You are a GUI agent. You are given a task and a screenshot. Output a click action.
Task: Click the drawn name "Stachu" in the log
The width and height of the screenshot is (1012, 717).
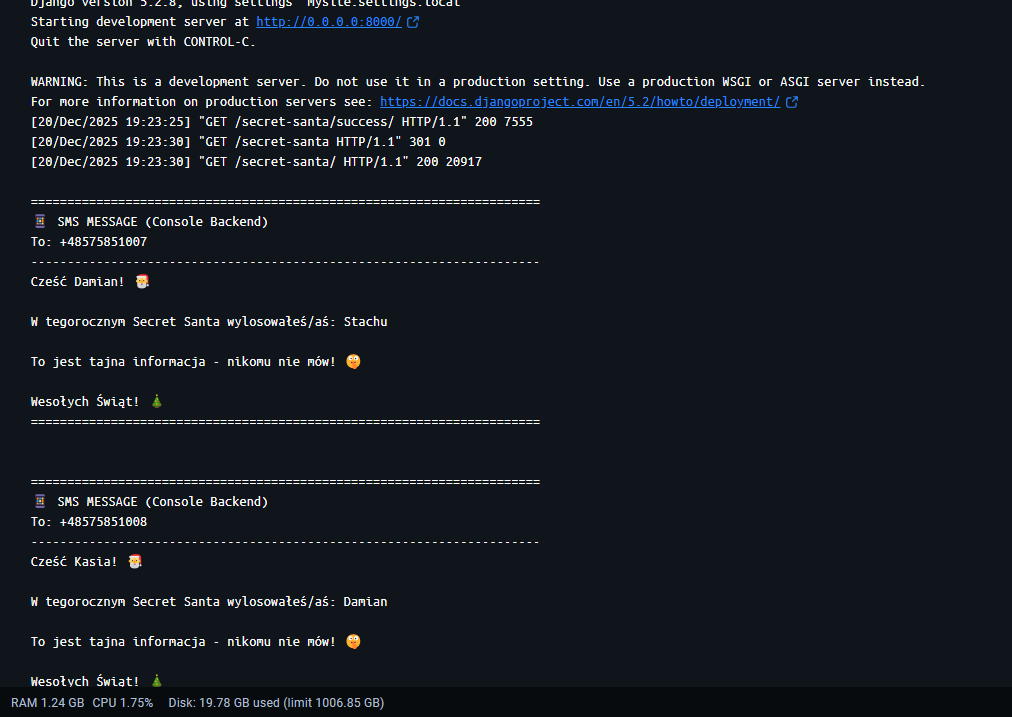tap(365, 322)
